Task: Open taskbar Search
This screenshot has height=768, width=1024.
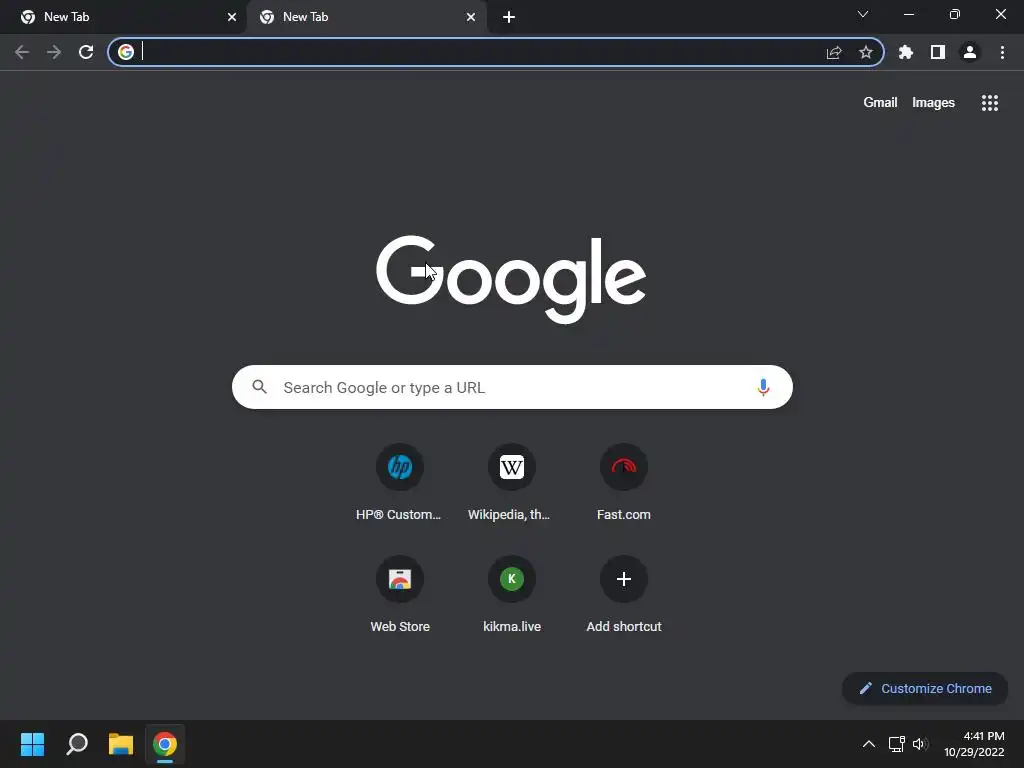Action: pyautogui.click(x=77, y=744)
